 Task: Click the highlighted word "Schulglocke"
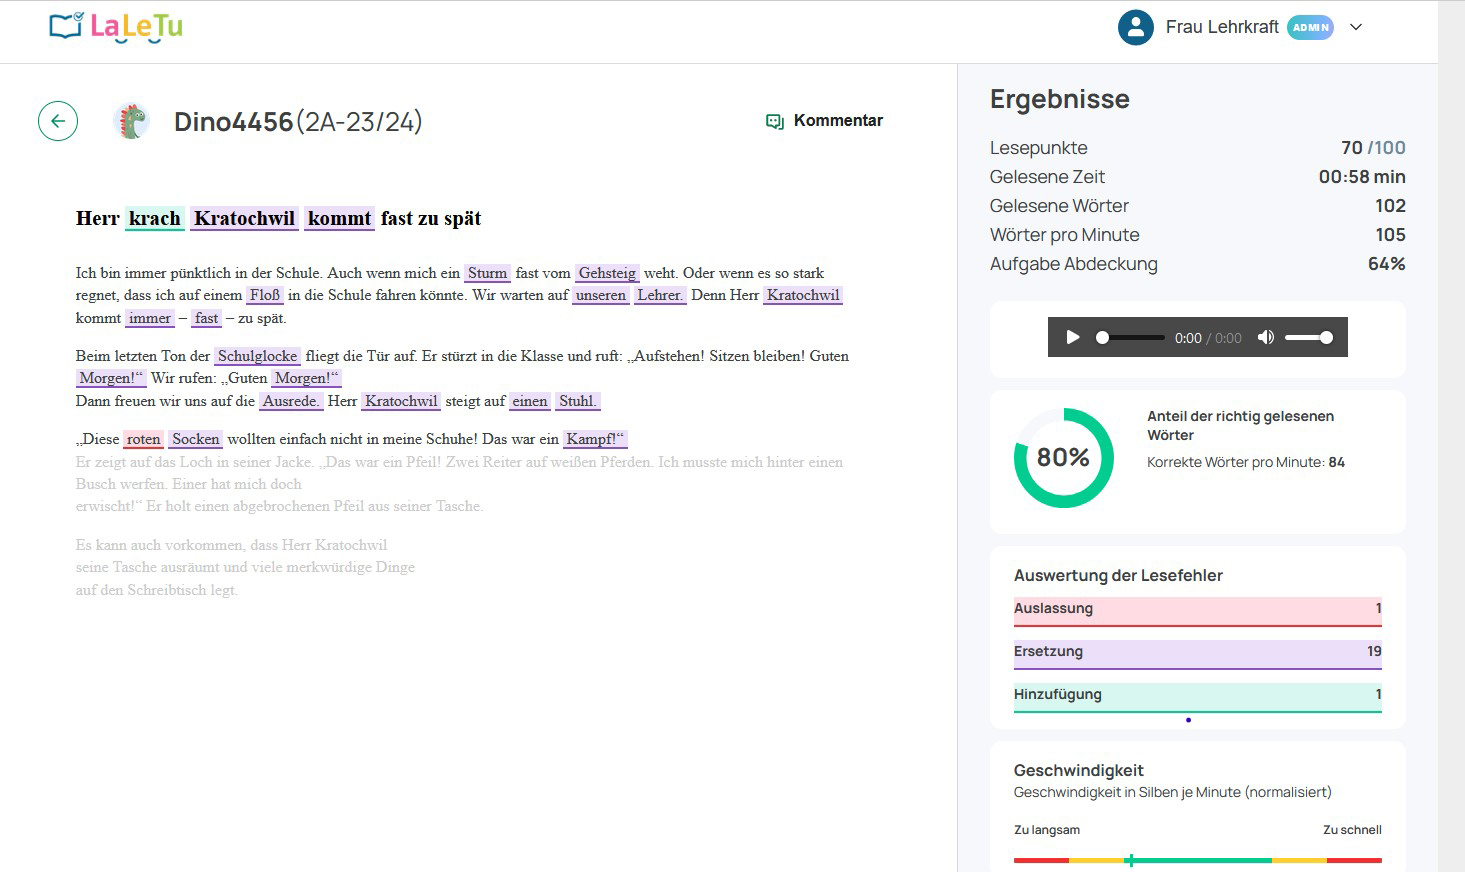(258, 356)
